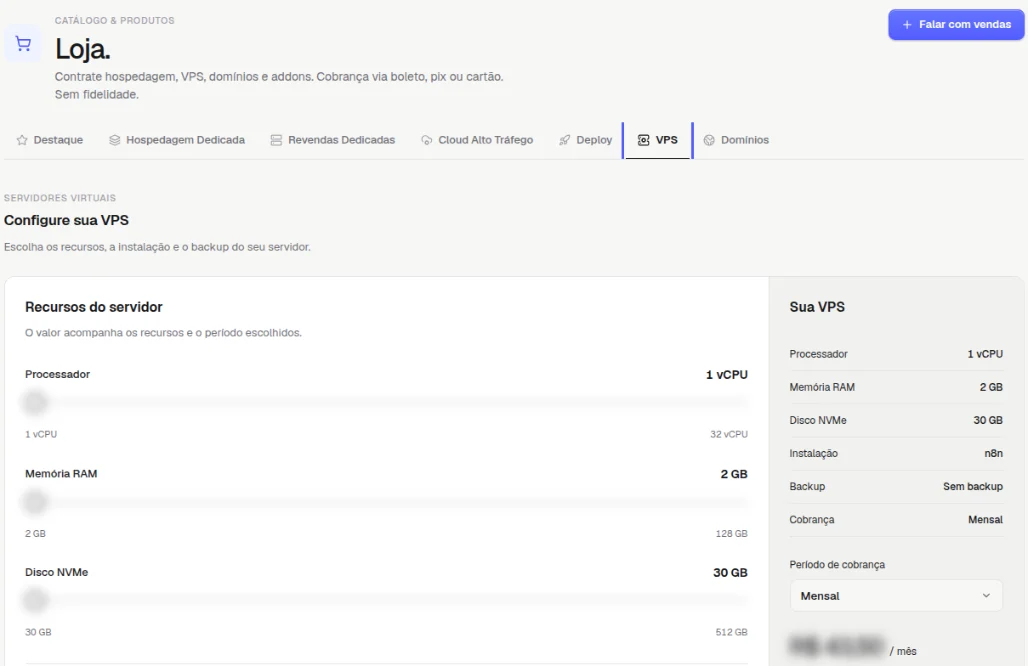1028x666 pixels.
Task: Open the Domínios tab
Action: coord(736,140)
